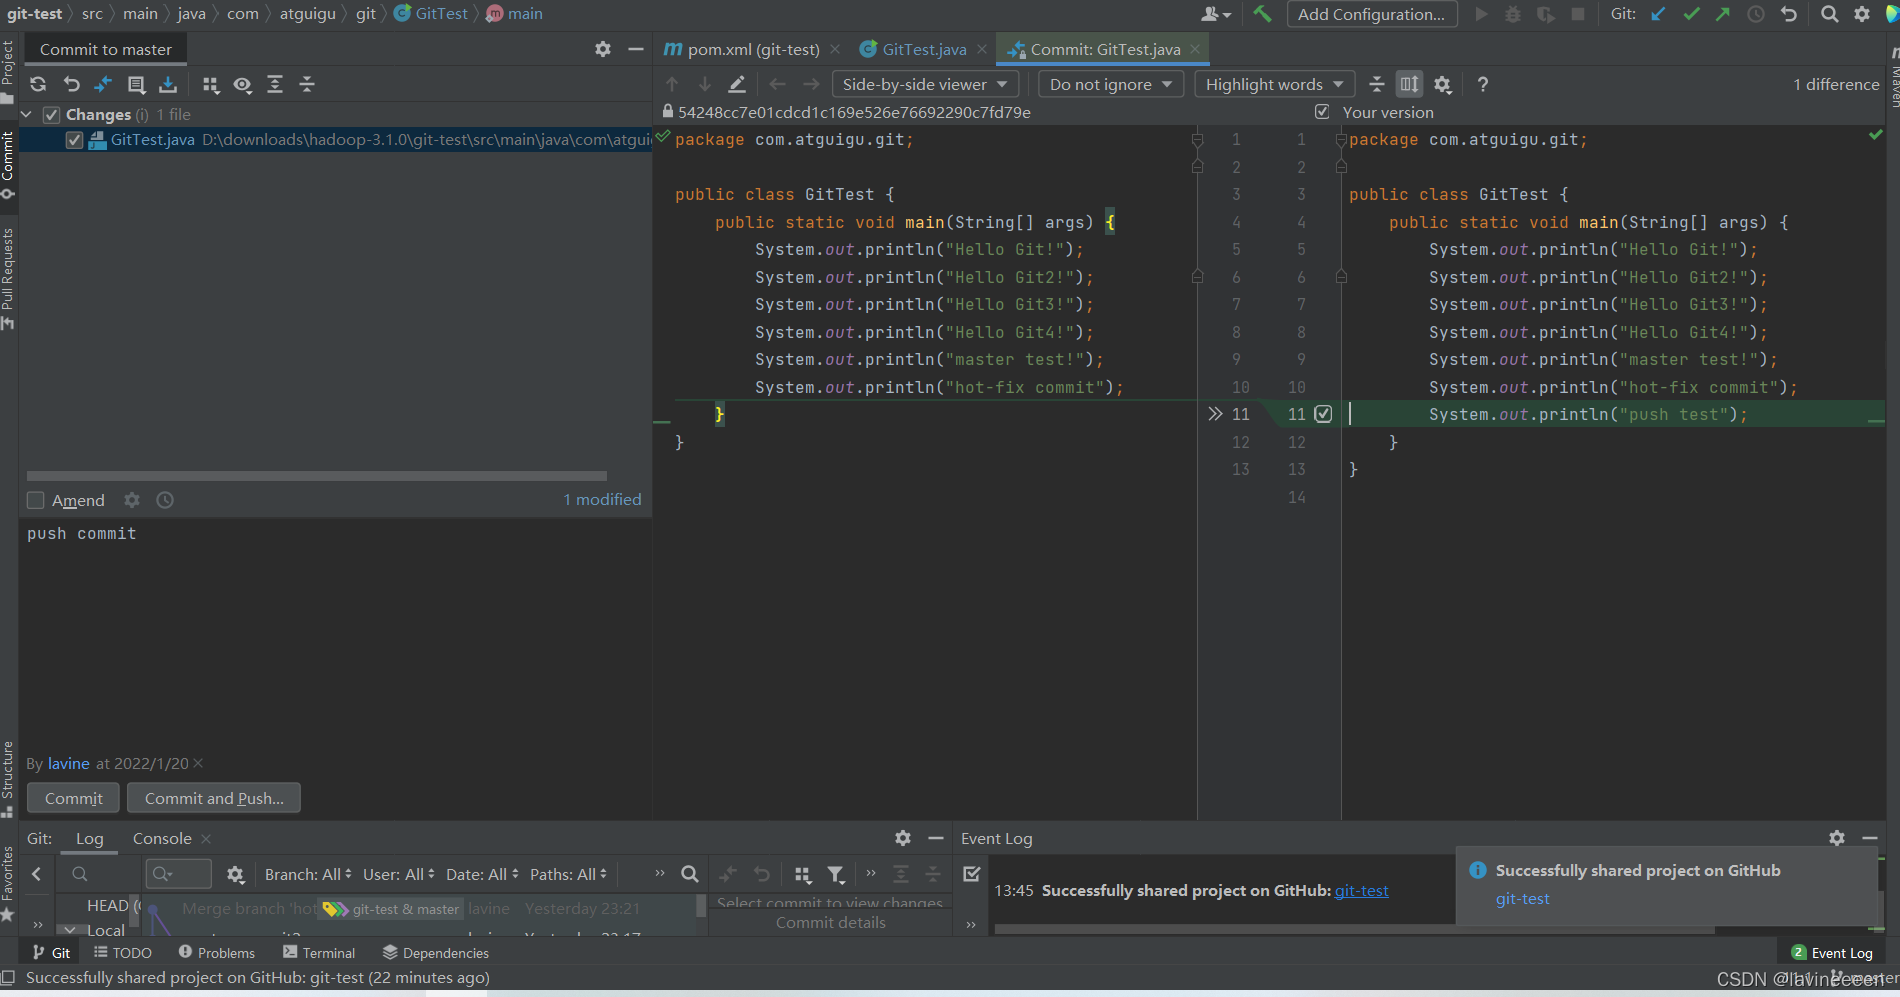This screenshot has height=997, width=1900.
Task: Uncheck GitTest.java file checkbox
Action: click(x=74, y=140)
